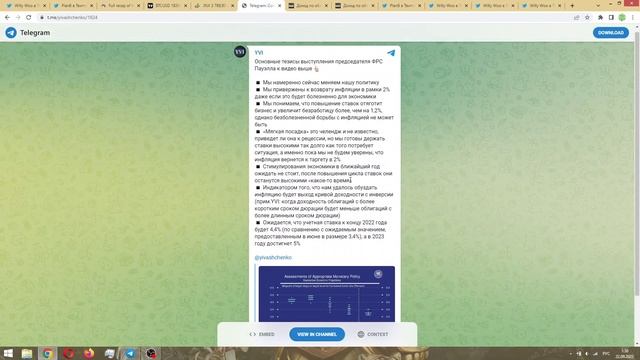
Task: Click line starting 'Мы привержены к возврату инфляции'
Action: tap(322, 93)
